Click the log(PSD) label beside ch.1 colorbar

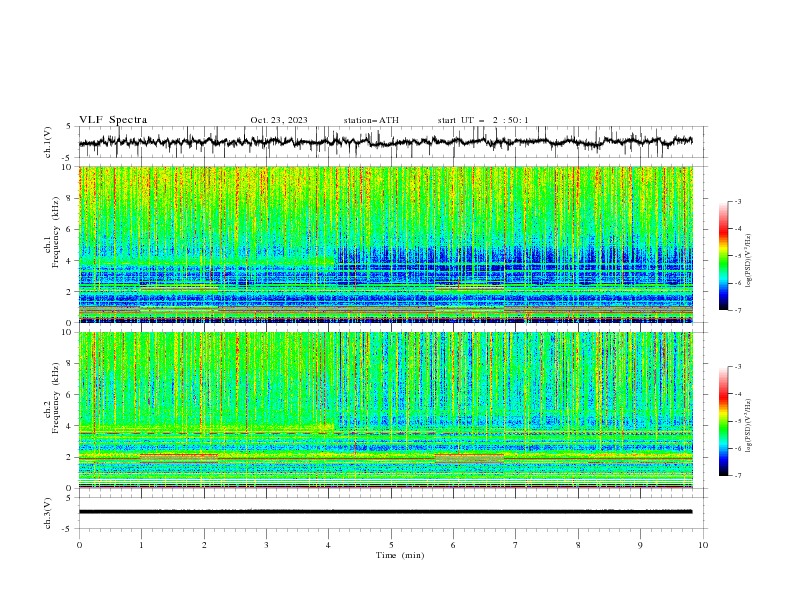pos(748,260)
